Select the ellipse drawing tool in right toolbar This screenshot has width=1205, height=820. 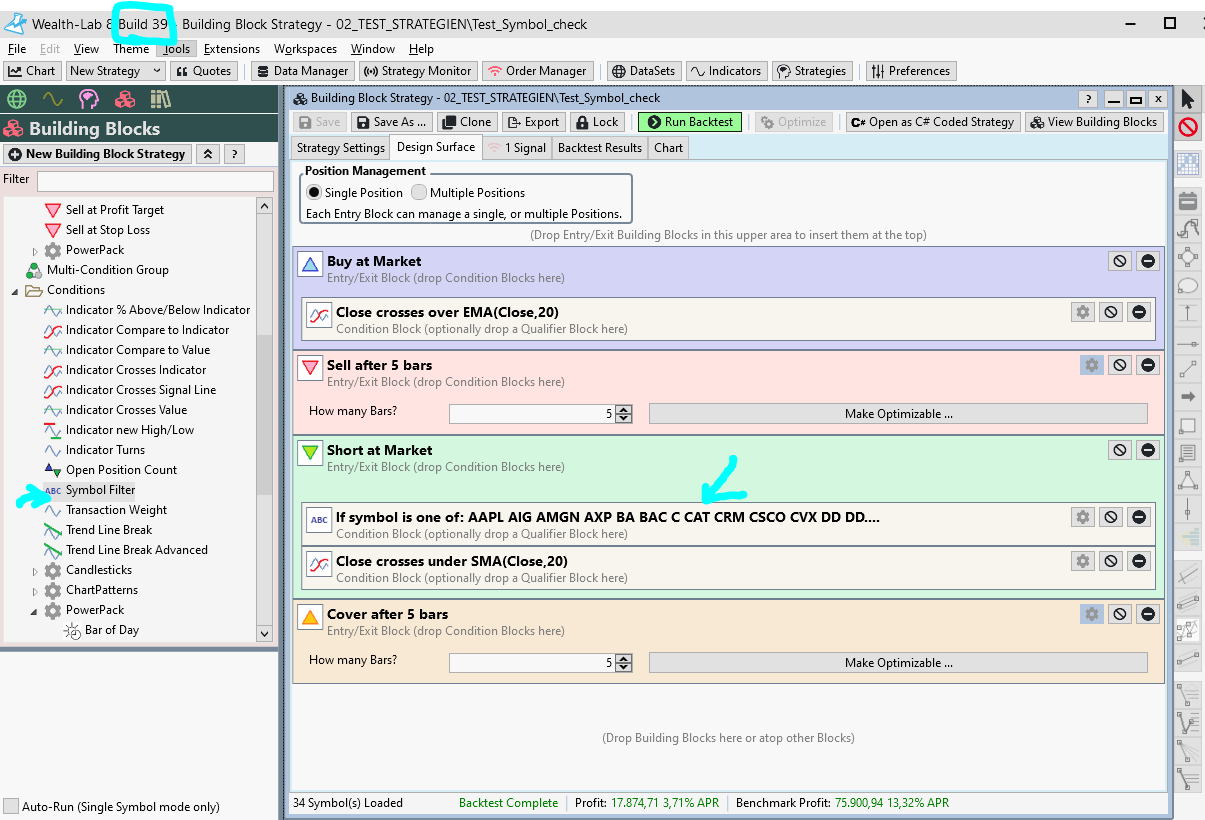click(x=1188, y=285)
